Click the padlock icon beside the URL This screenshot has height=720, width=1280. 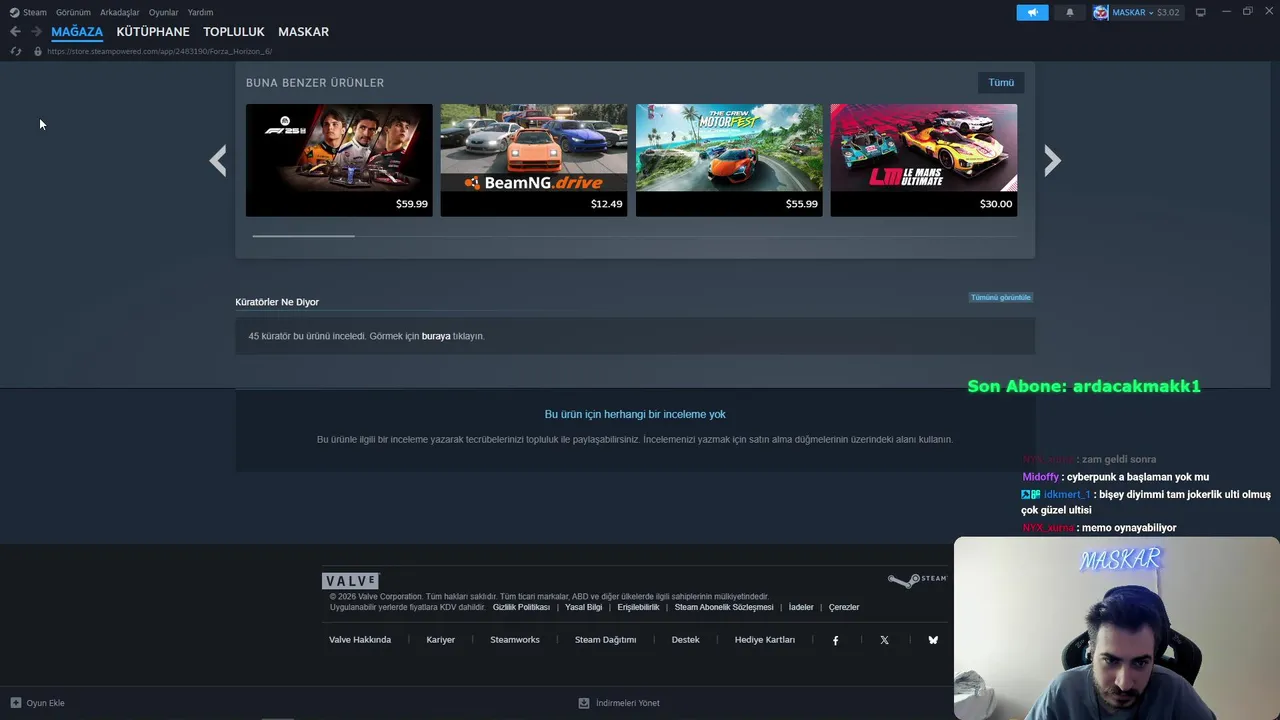click(38, 51)
